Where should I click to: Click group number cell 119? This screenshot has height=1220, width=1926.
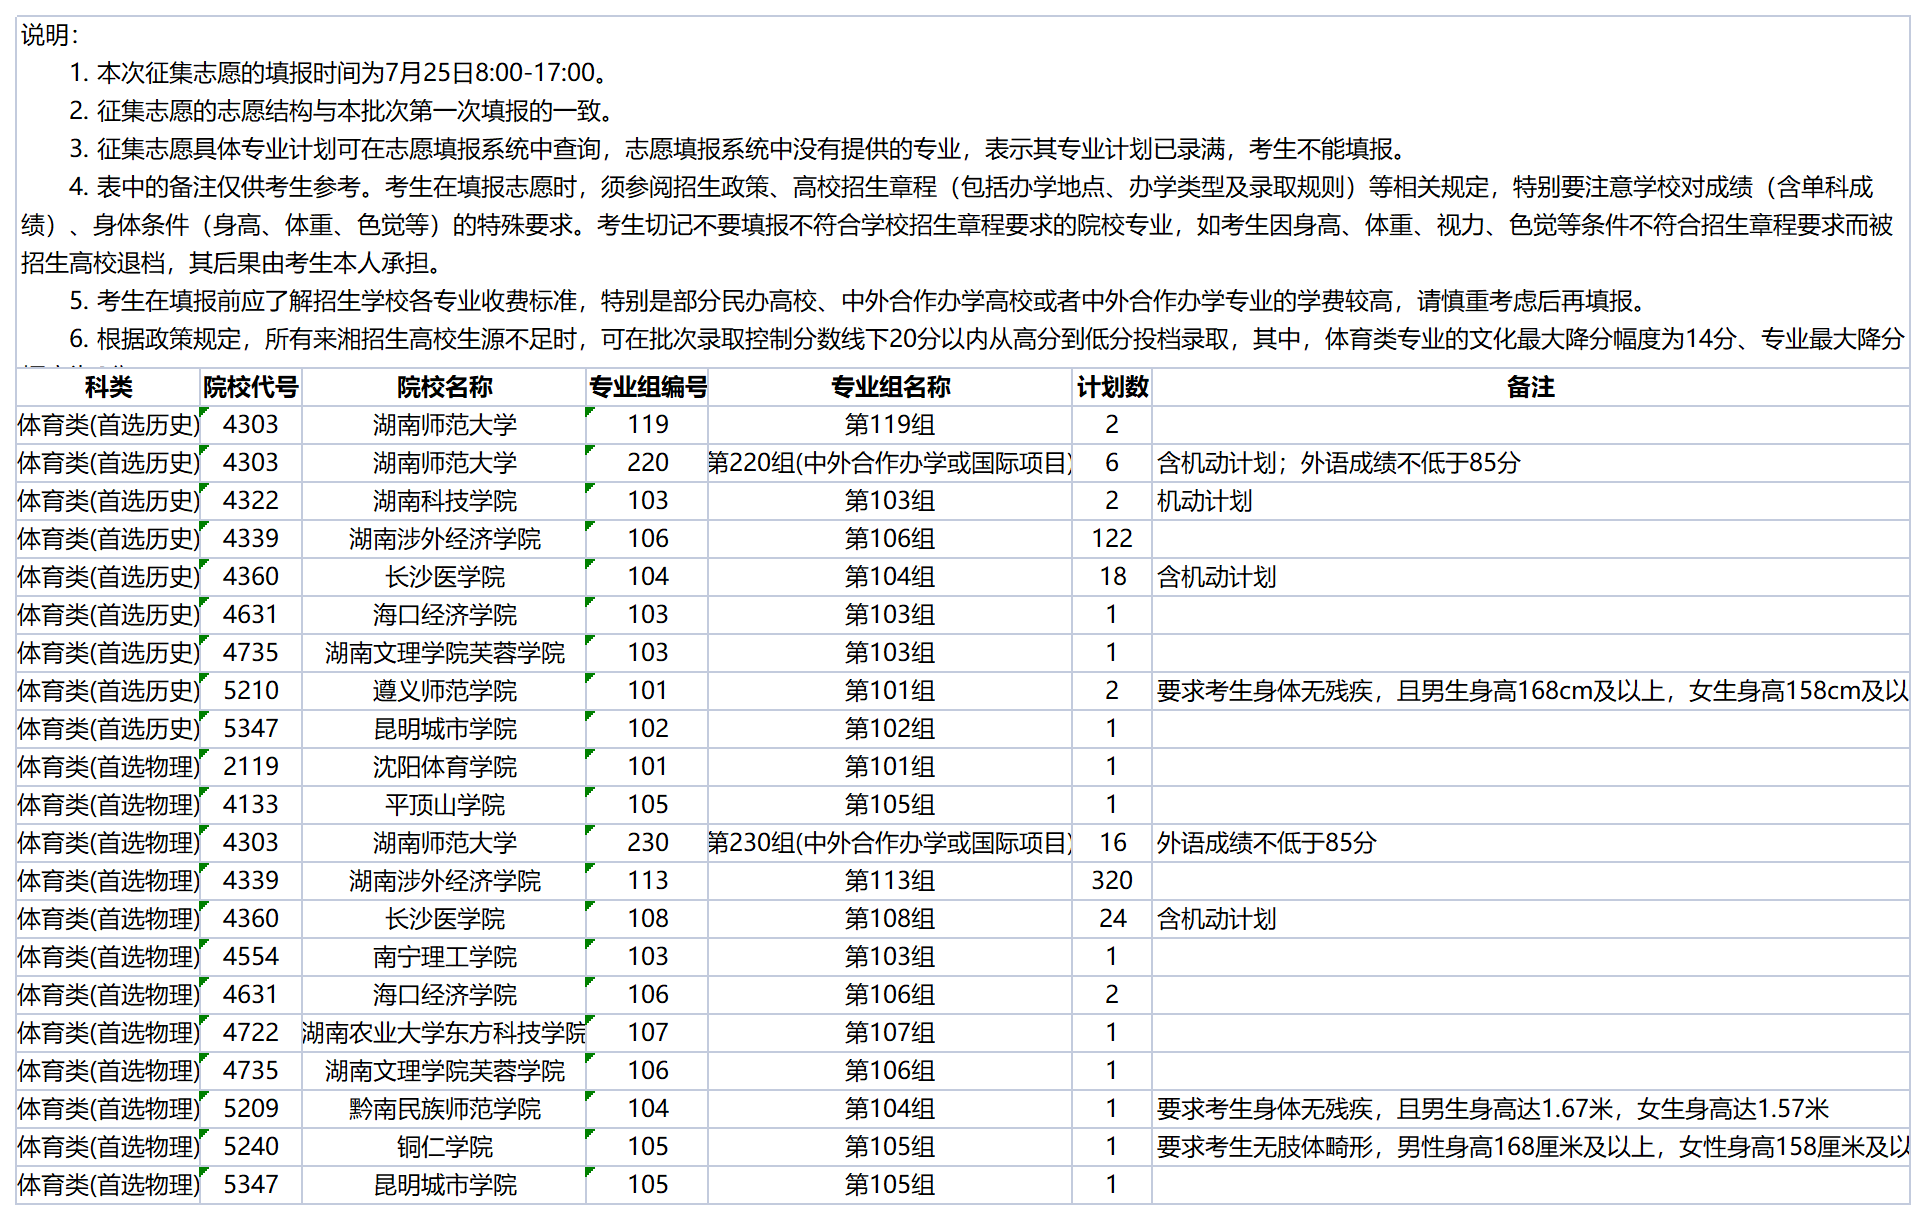click(647, 425)
